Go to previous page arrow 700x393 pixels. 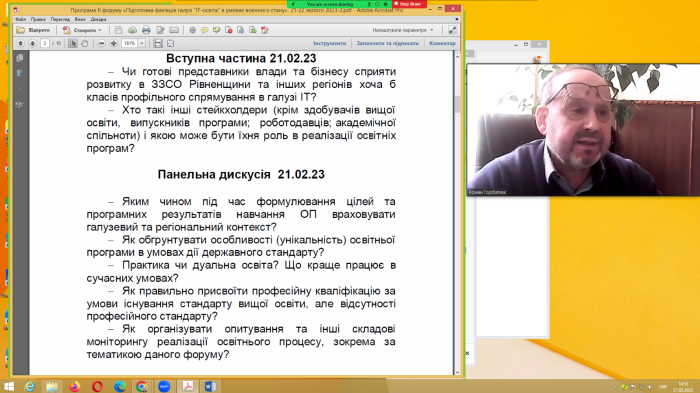pyautogui.click(x=21, y=43)
